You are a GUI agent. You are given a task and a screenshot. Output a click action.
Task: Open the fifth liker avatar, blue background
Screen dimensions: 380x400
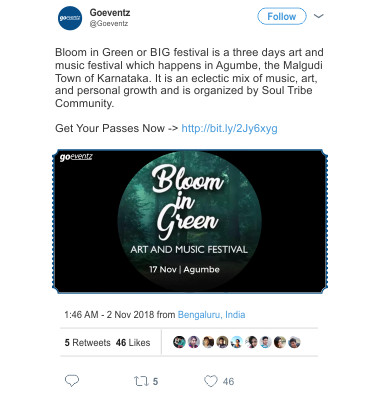point(237,342)
